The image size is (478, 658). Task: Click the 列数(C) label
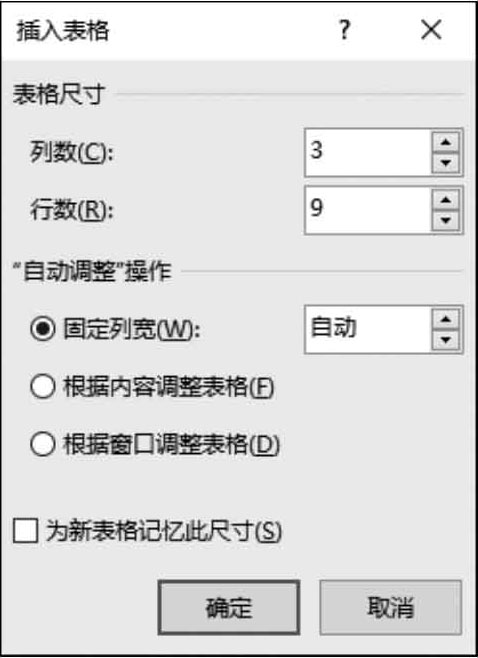coord(71,152)
